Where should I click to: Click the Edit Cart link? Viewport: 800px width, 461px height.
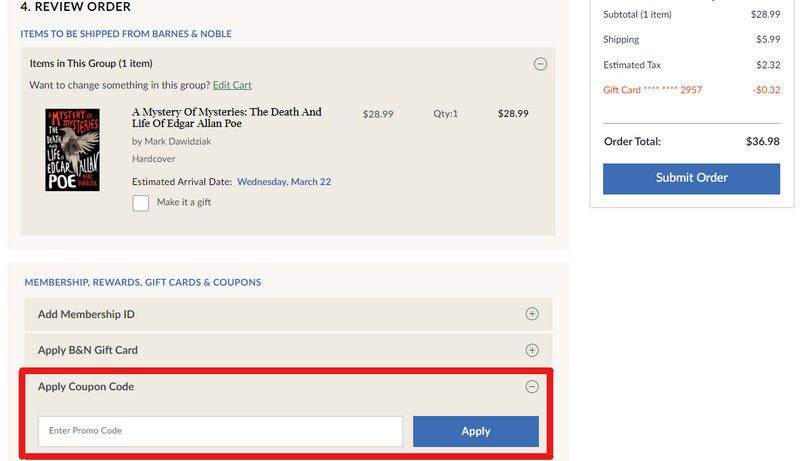pos(232,86)
